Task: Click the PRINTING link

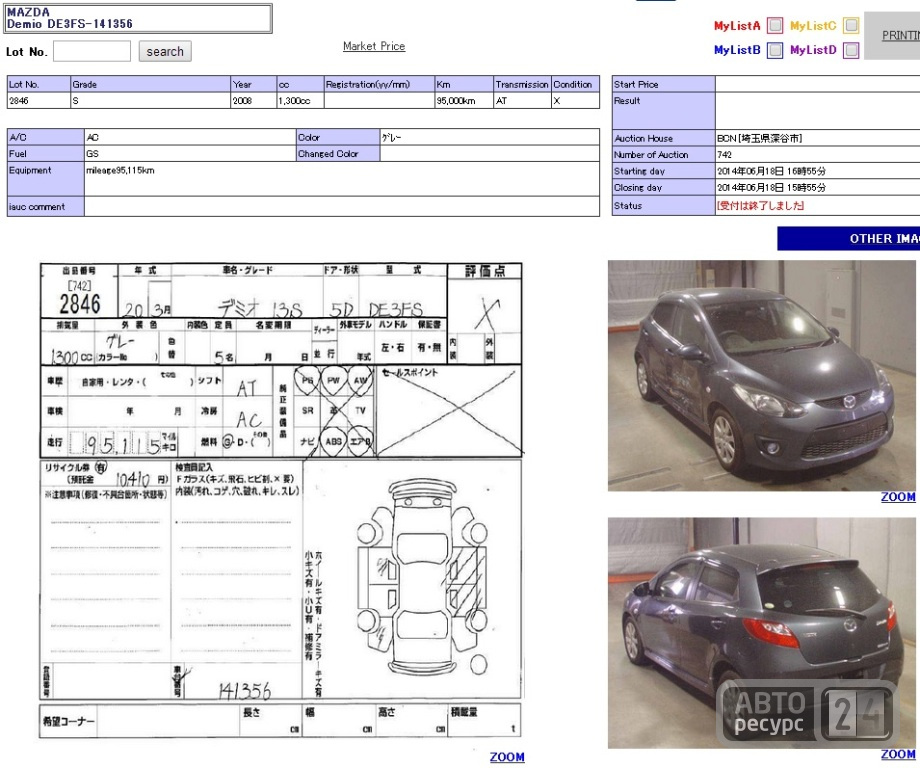Action: point(901,35)
